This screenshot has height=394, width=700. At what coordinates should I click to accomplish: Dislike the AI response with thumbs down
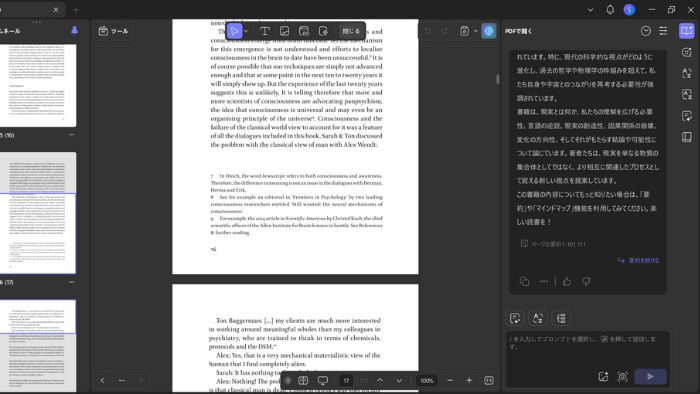[x=586, y=282]
